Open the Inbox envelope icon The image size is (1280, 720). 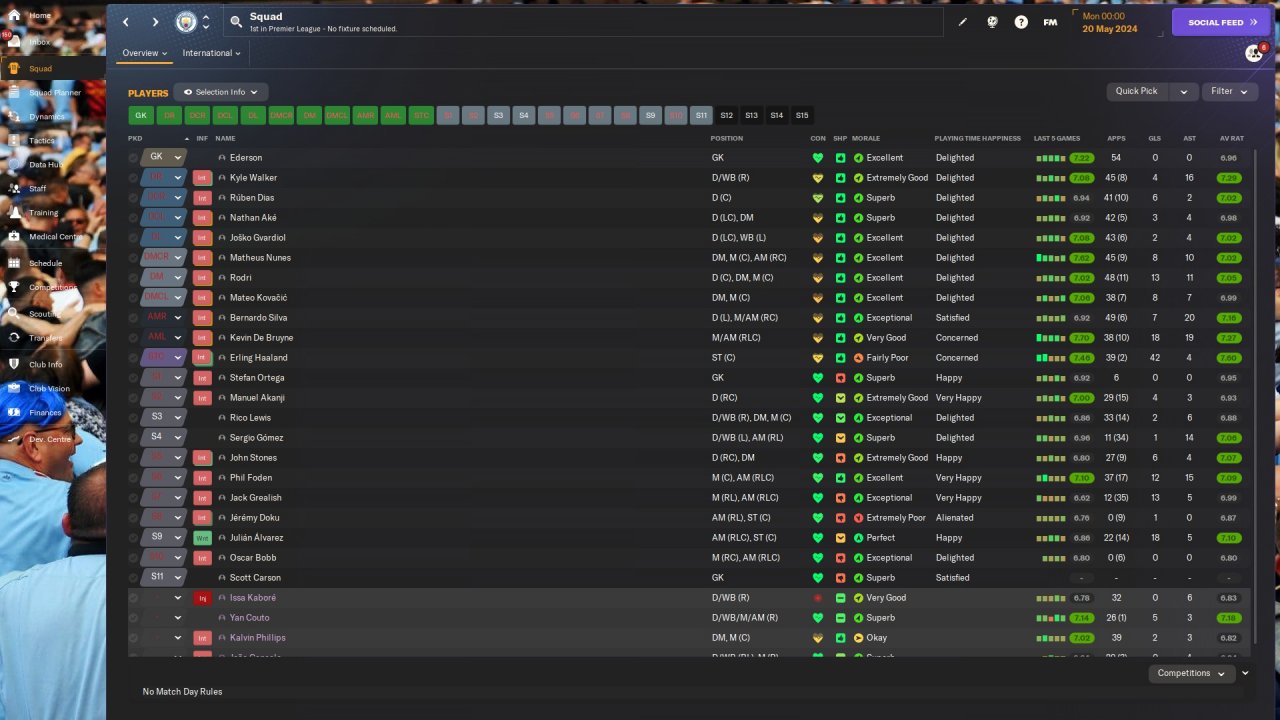tap(15, 42)
